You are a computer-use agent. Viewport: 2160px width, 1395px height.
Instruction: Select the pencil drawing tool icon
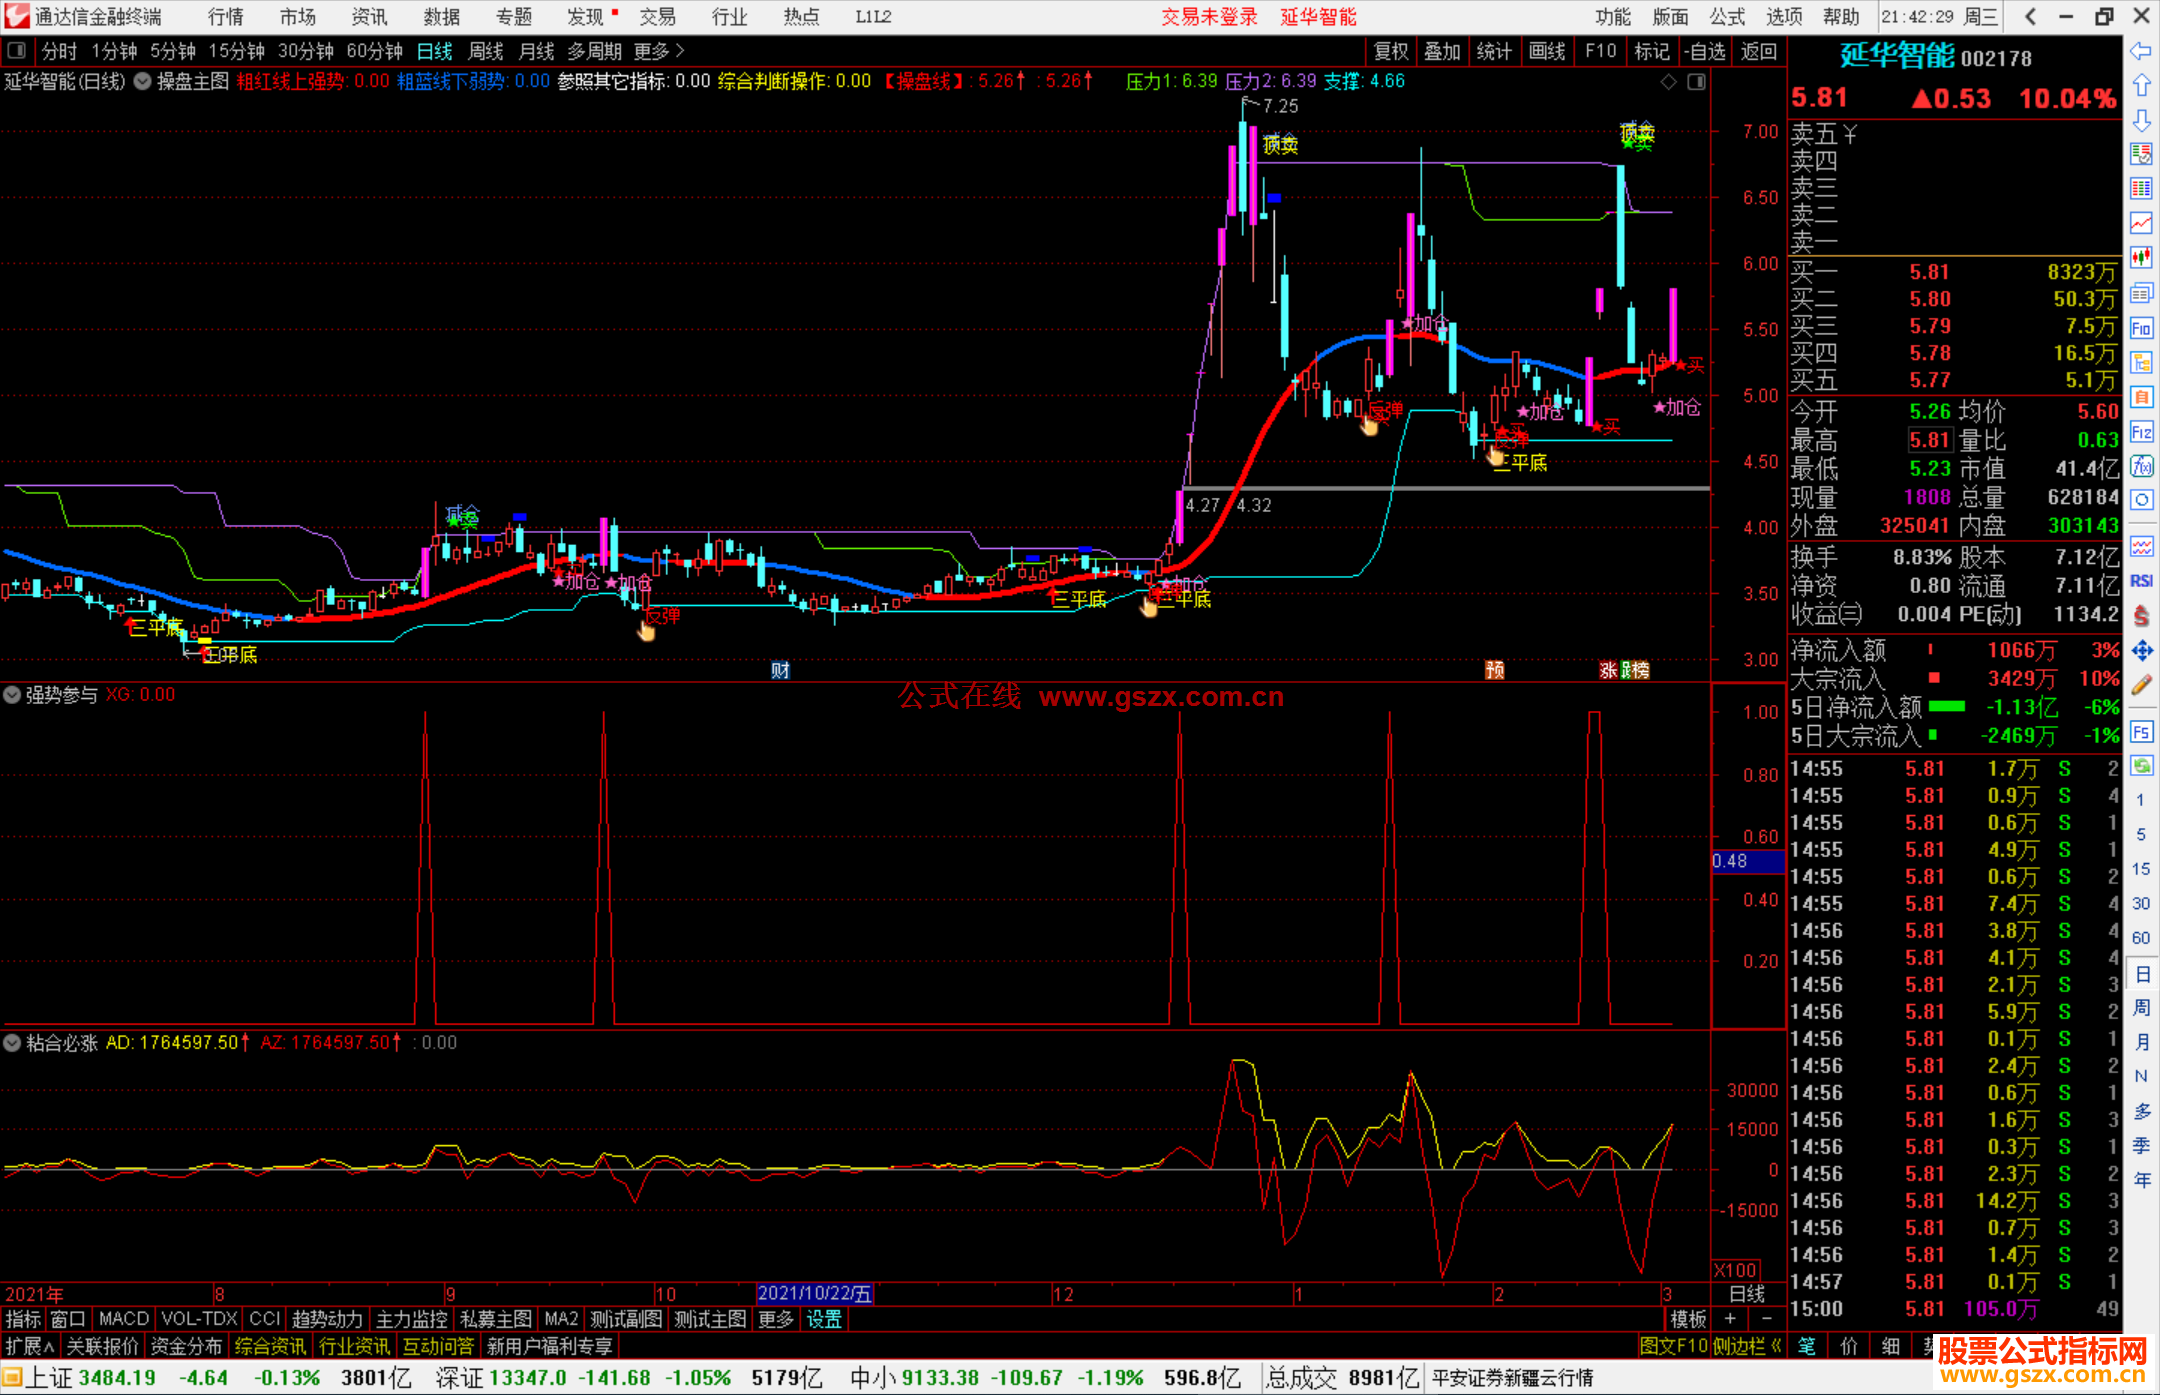[x=2141, y=685]
